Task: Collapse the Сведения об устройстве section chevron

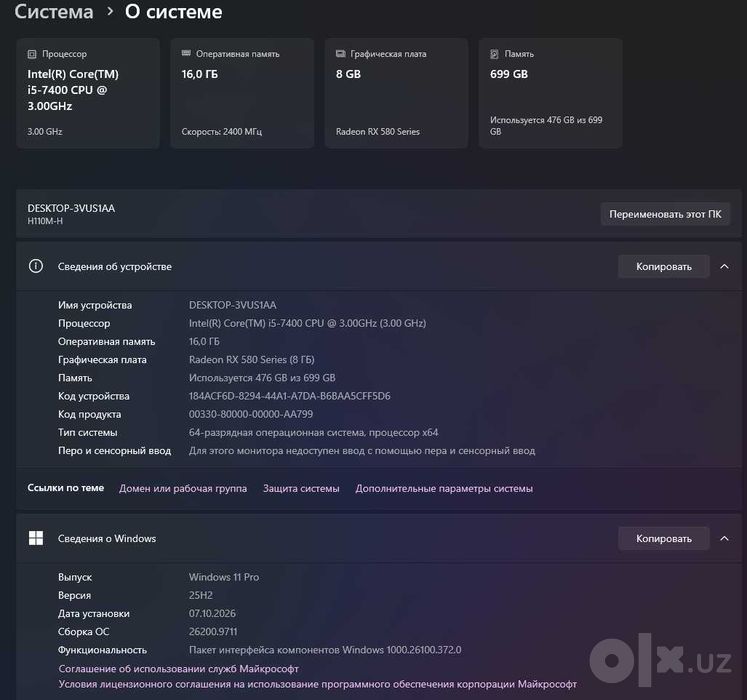Action: click(x=724, y=266)
